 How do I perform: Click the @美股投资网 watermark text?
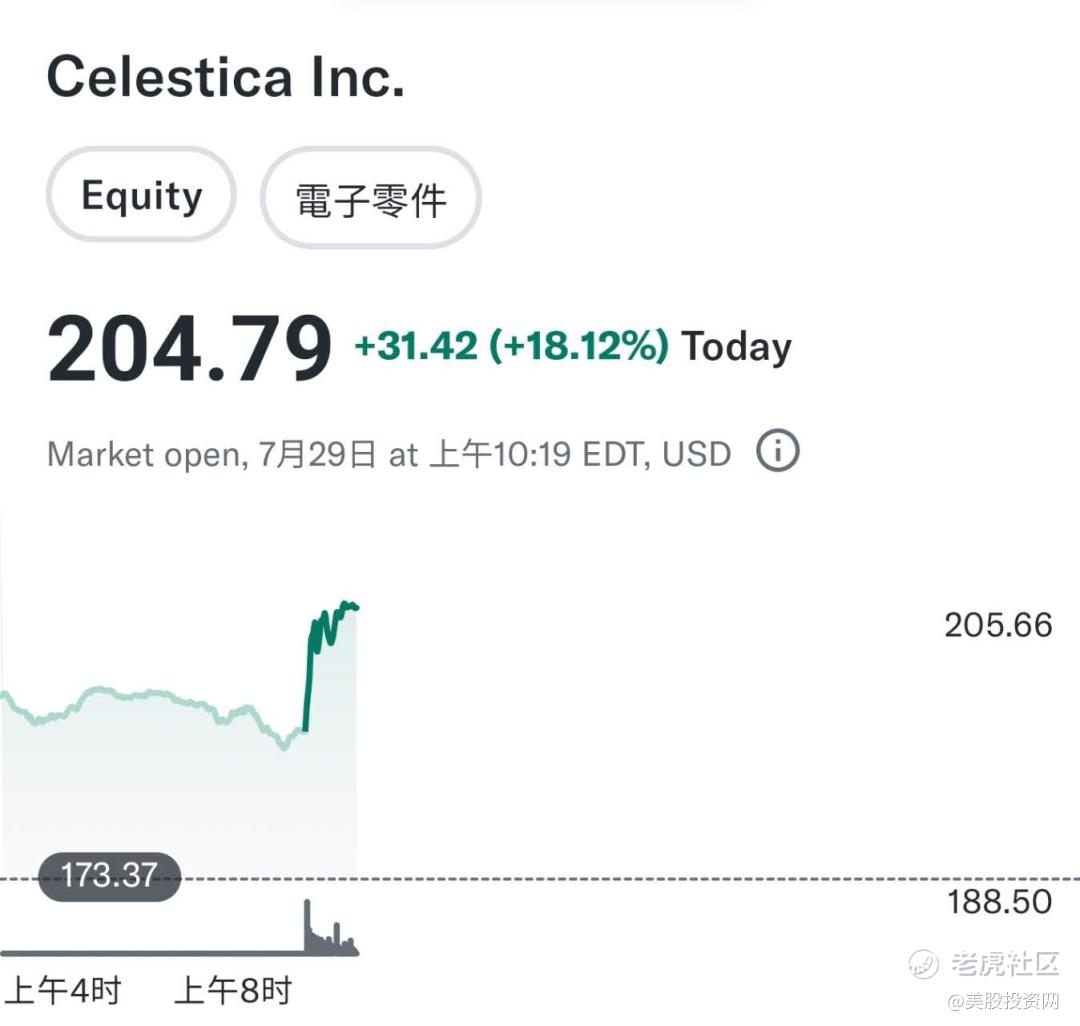[x=1003, y=1001]
